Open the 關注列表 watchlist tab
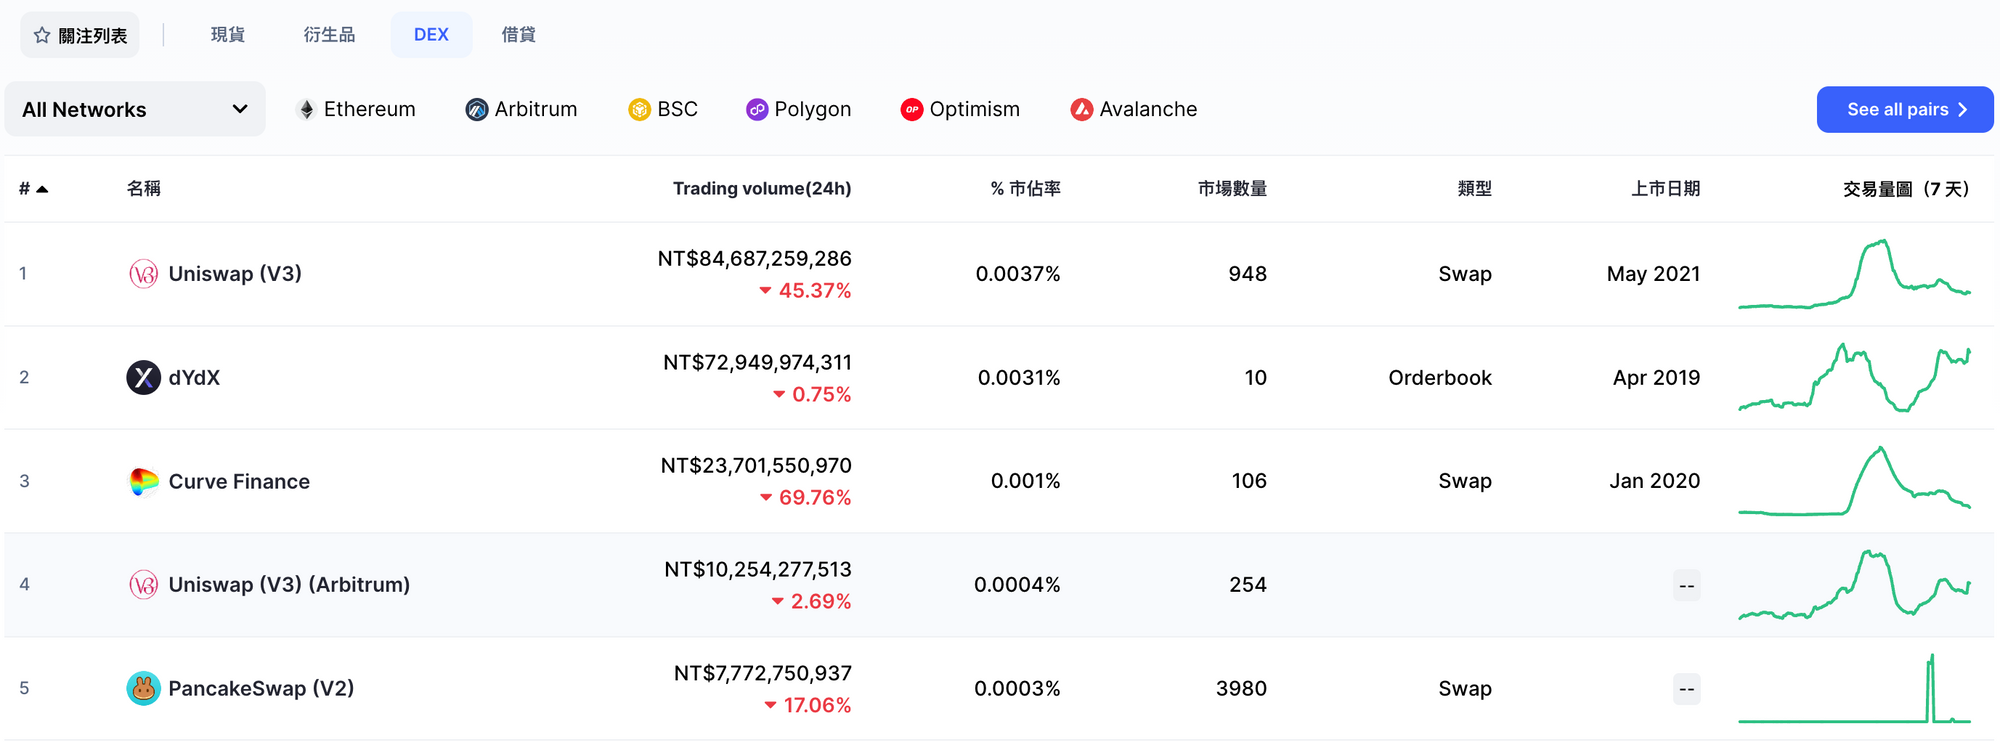Screen dimensions: 2000x742 [80, 36]
